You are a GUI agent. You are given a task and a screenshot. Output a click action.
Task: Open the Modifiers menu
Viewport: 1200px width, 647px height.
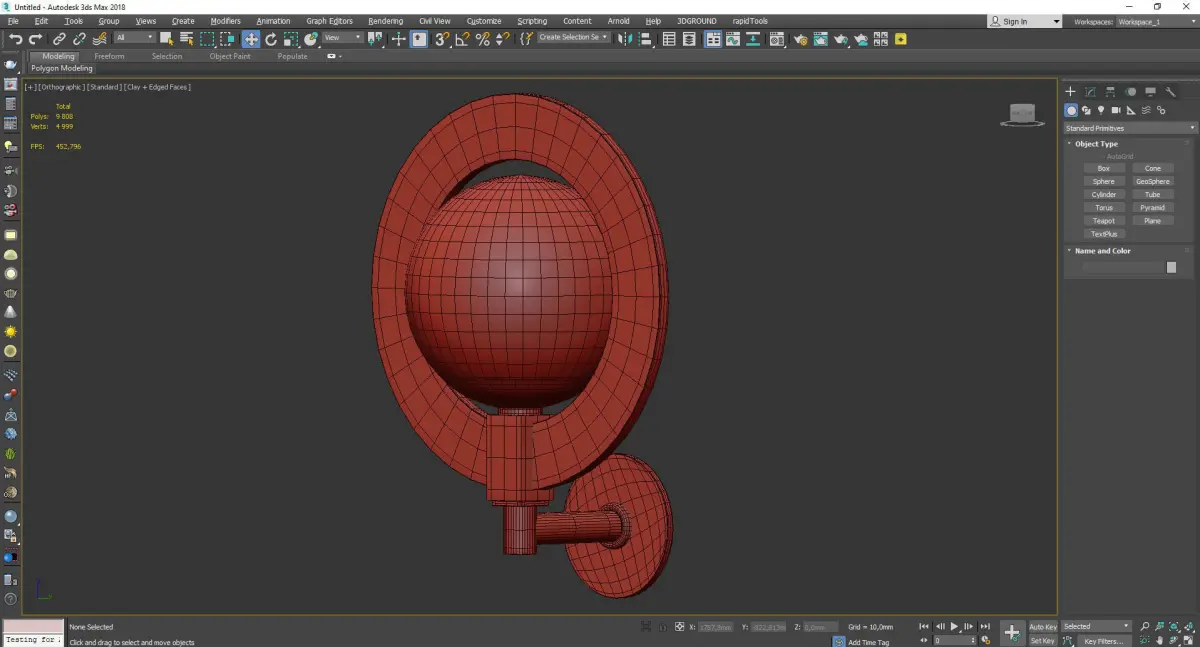[x=225, y=21]
